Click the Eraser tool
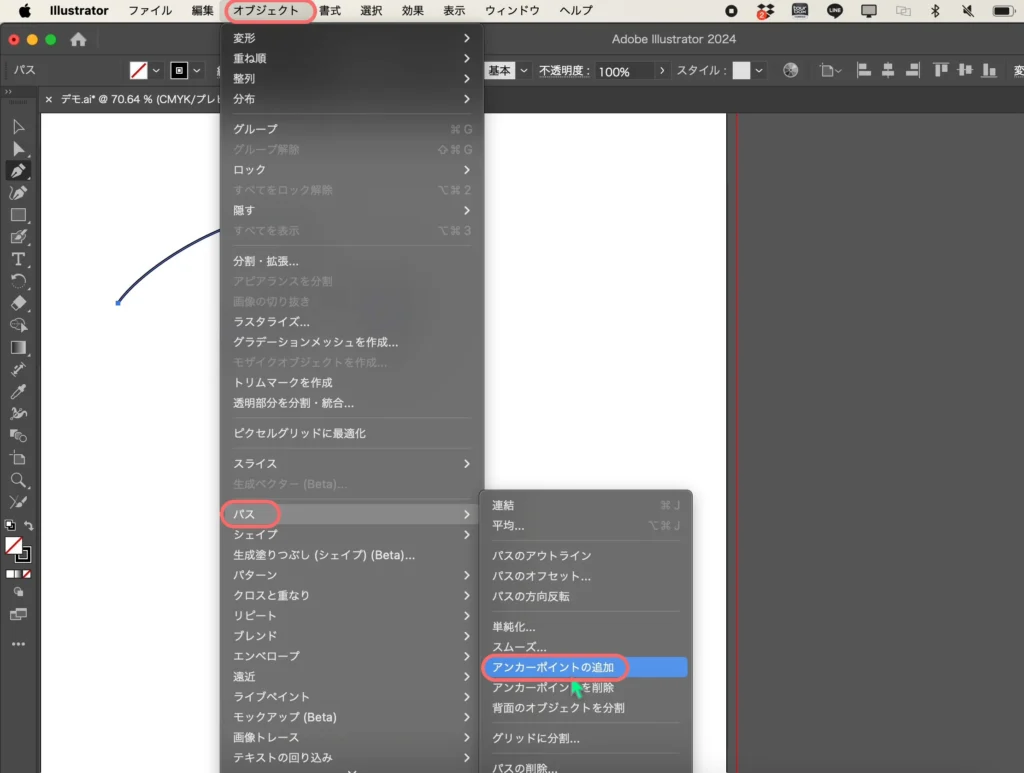This screenshot has width=1024, height=773. [x=18, y=303]
